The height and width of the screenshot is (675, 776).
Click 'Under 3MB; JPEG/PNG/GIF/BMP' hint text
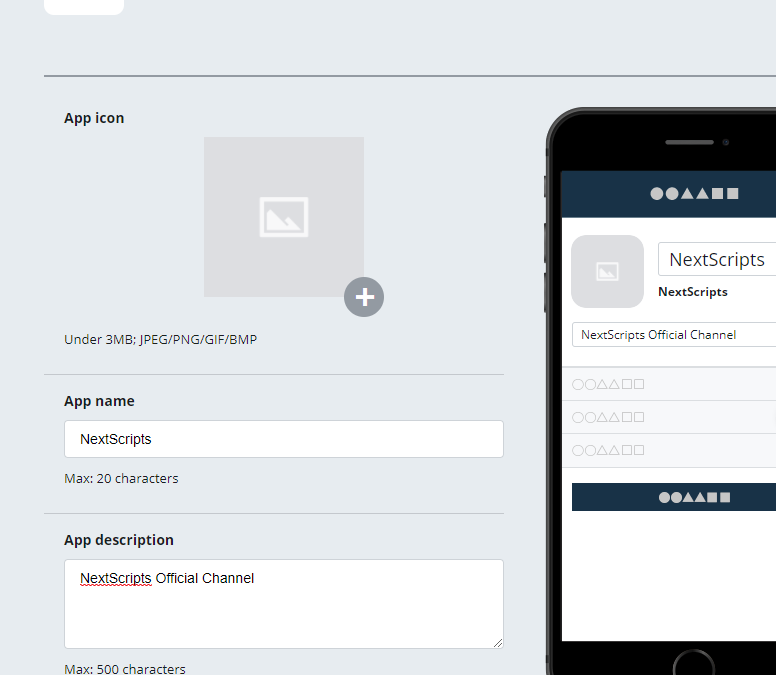(161, 339)
